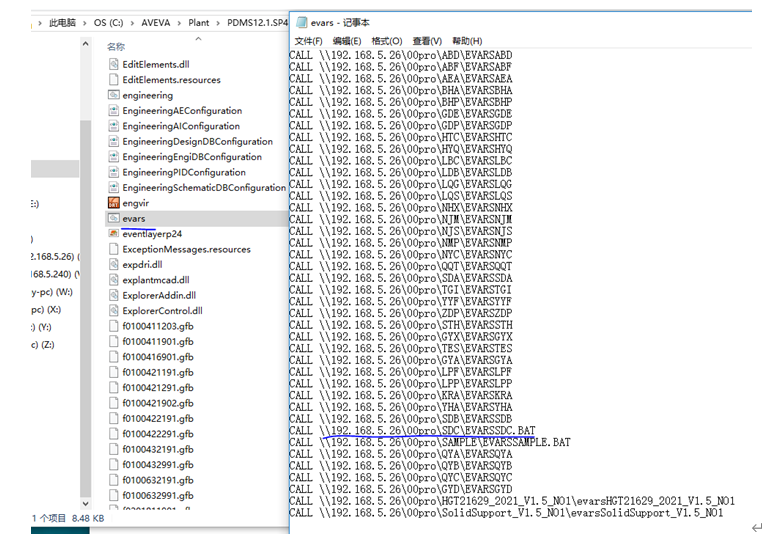
Task: Click the f0100416901.gfb file icon
Action: (114, 357)
